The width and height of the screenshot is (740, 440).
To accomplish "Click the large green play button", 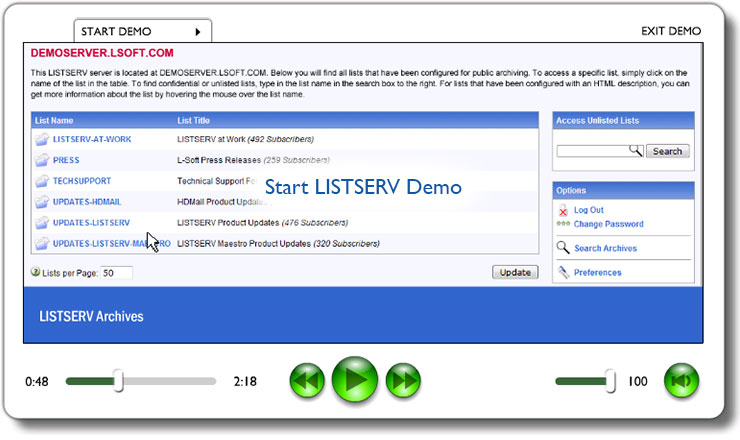I will tap(355, 380).
